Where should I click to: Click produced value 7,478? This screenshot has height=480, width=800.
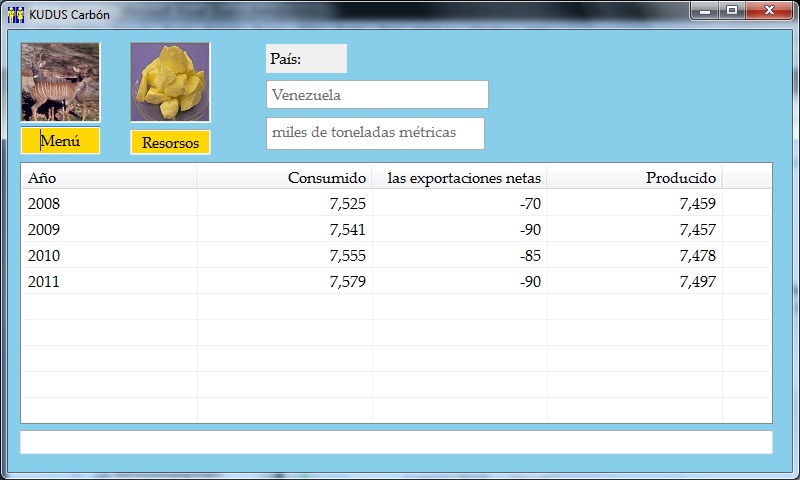[x=697, y=256]
